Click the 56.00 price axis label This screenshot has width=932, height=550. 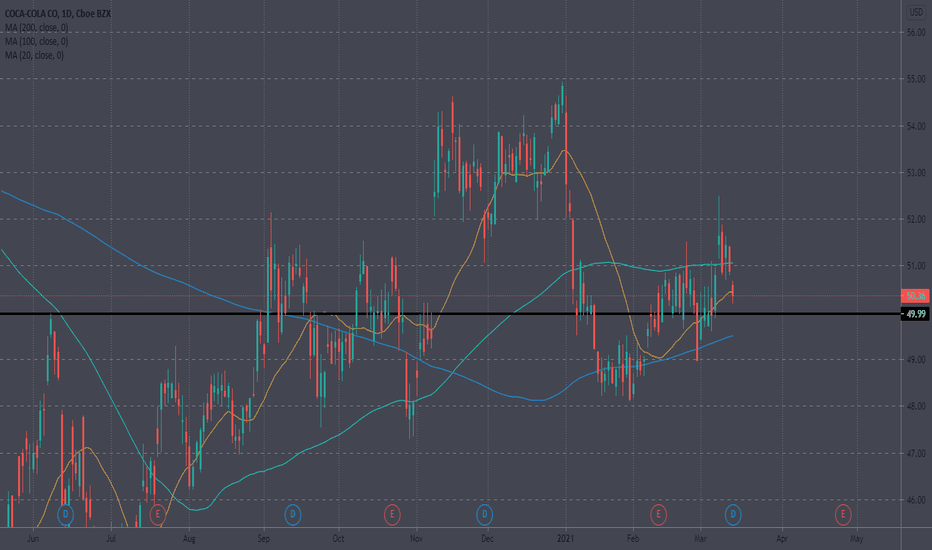point(916,33)
